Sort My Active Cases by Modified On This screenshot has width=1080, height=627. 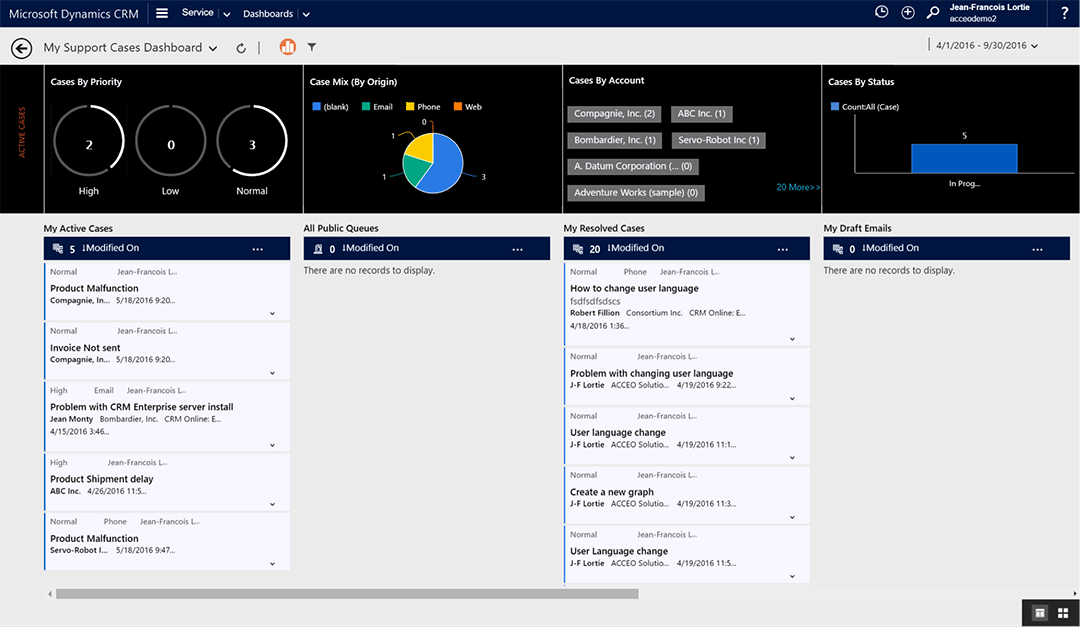110,248
